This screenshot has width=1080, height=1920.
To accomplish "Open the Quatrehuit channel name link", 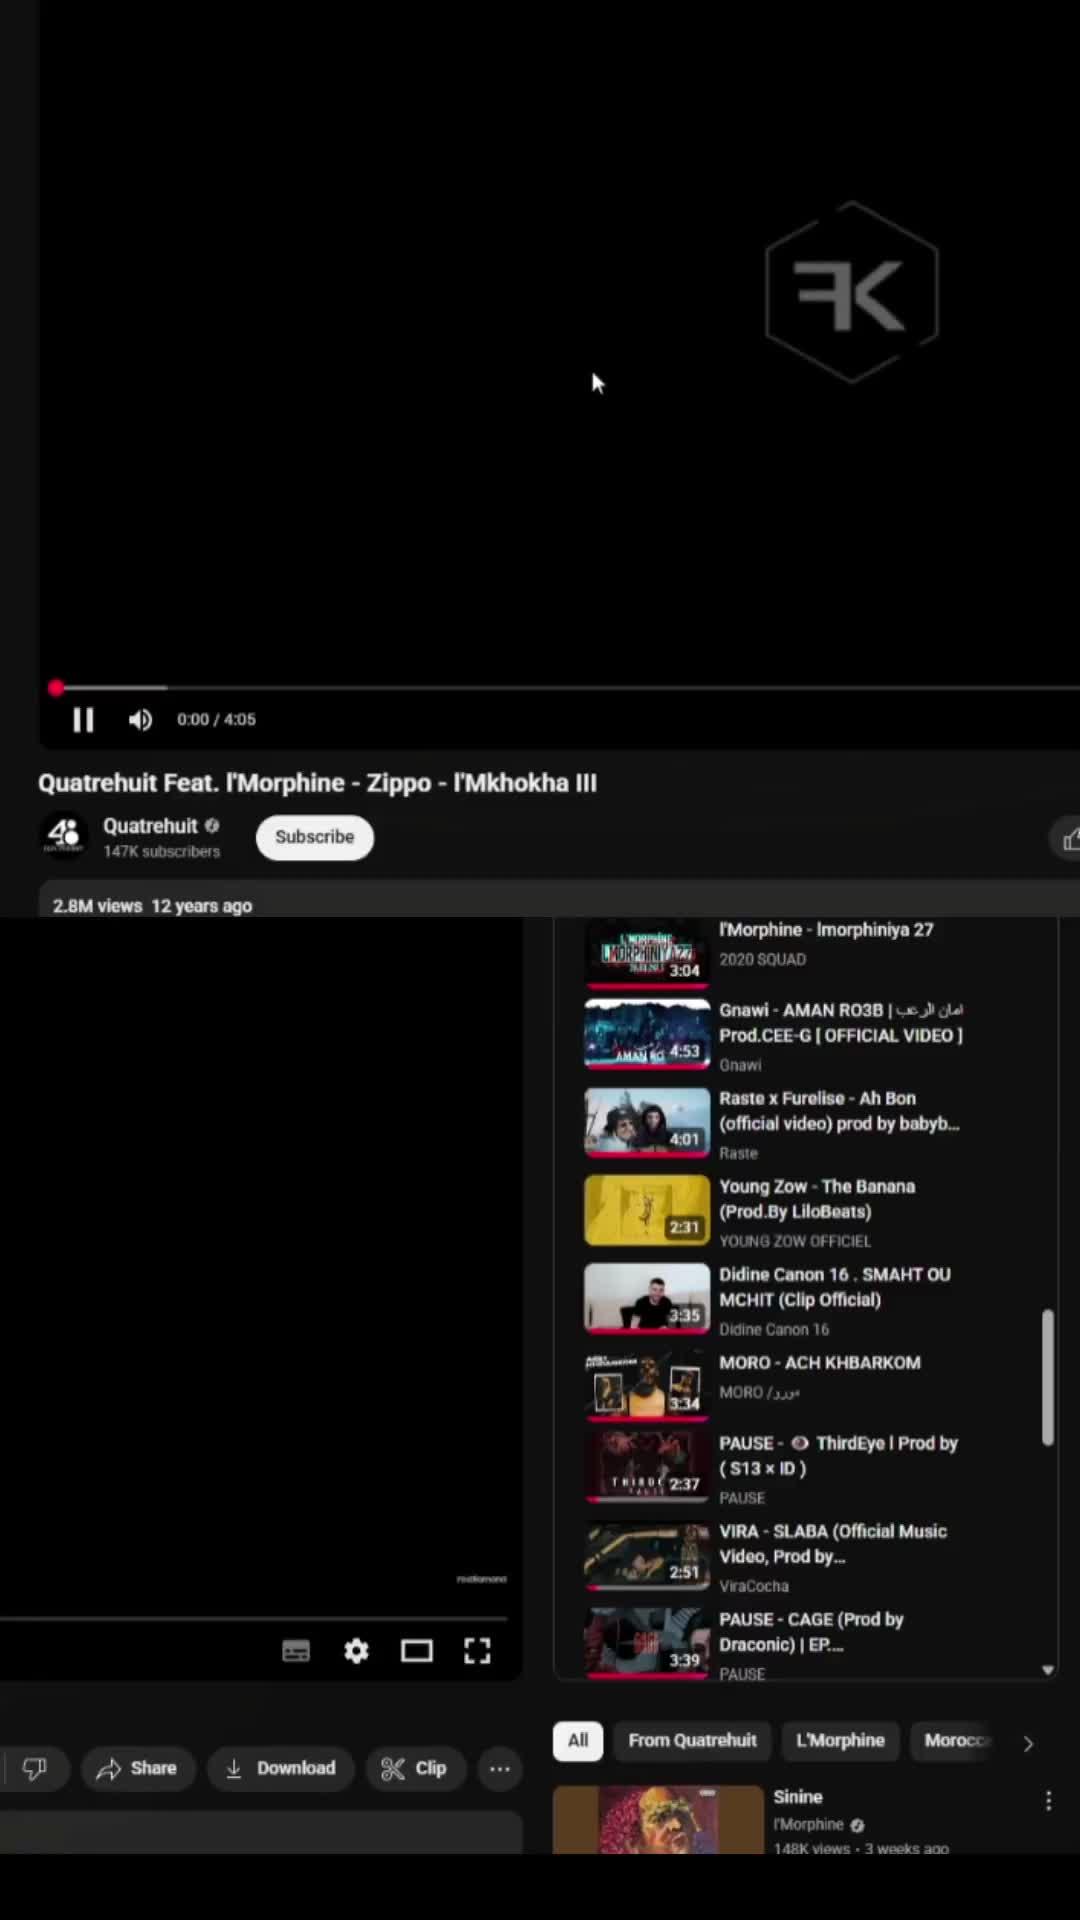I will click(150, 826).
